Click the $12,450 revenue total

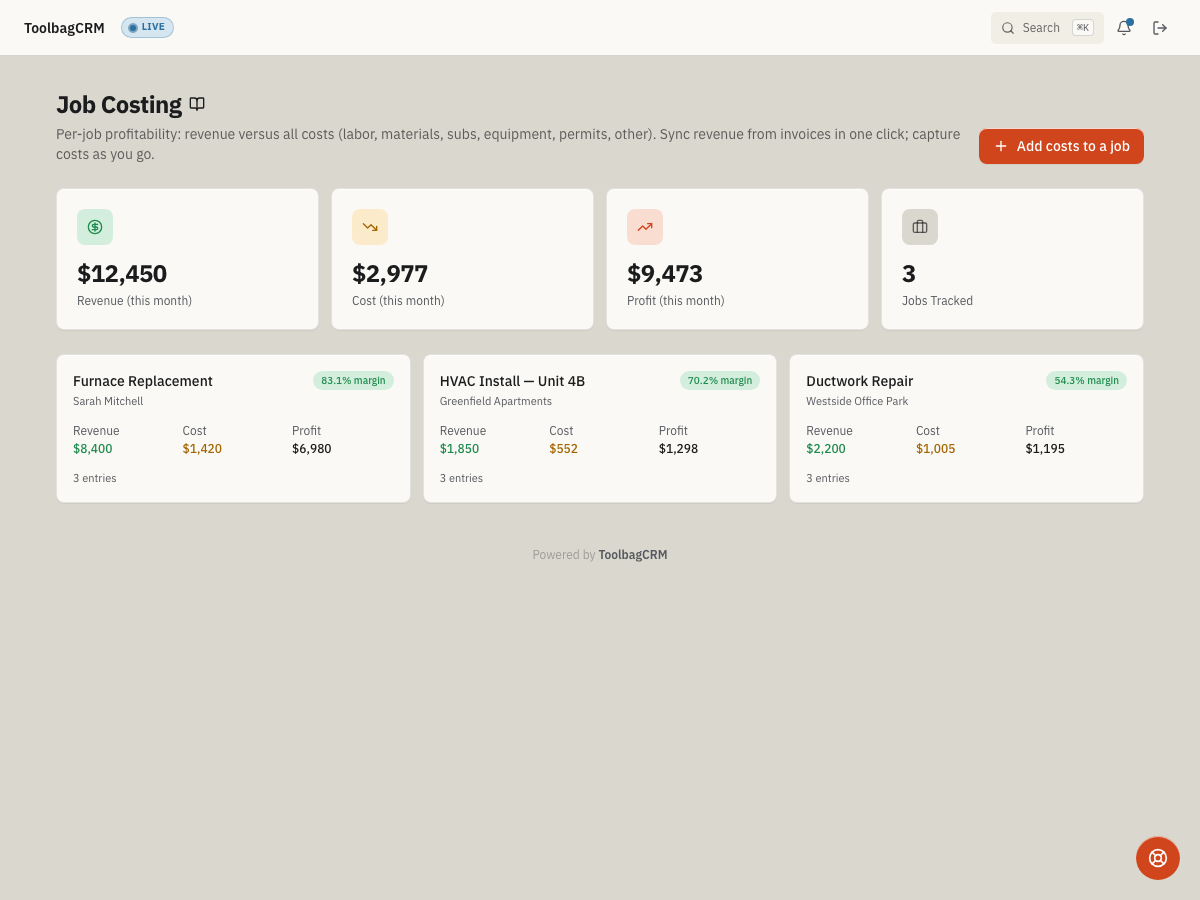tap(122, 273)
